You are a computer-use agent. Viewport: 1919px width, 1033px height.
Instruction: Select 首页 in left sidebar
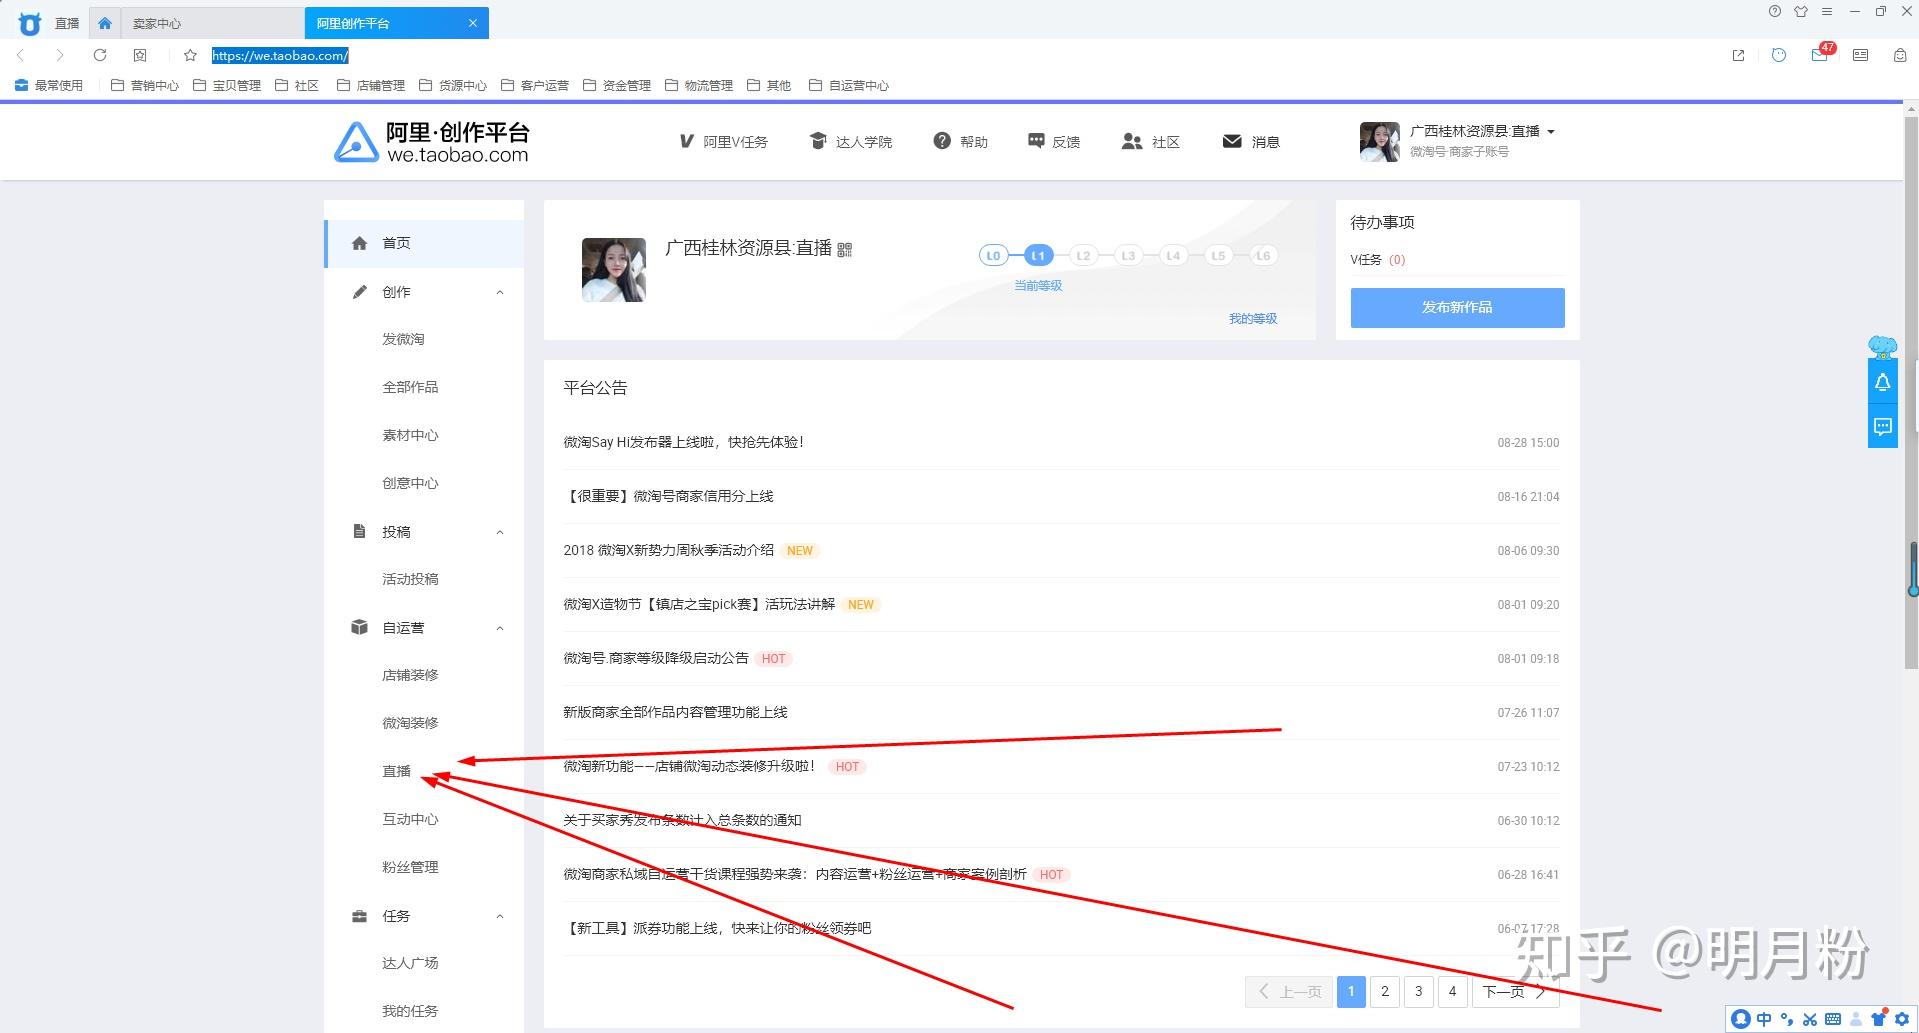click(x=424, y=243)
